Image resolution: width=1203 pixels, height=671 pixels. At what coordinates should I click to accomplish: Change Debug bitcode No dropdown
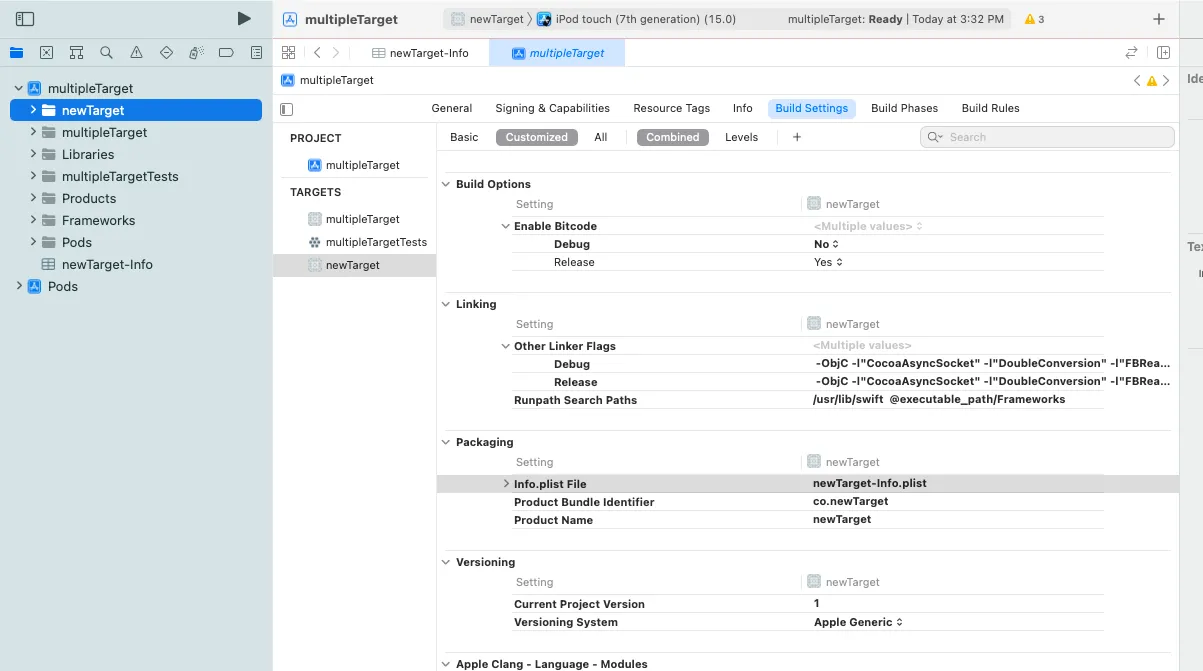(x=827, y=244)
